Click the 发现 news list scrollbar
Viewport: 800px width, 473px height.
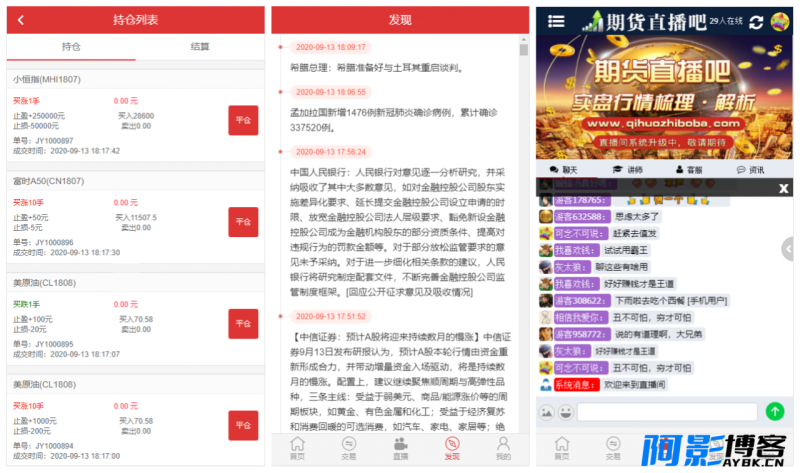click(x=523, y=49)
